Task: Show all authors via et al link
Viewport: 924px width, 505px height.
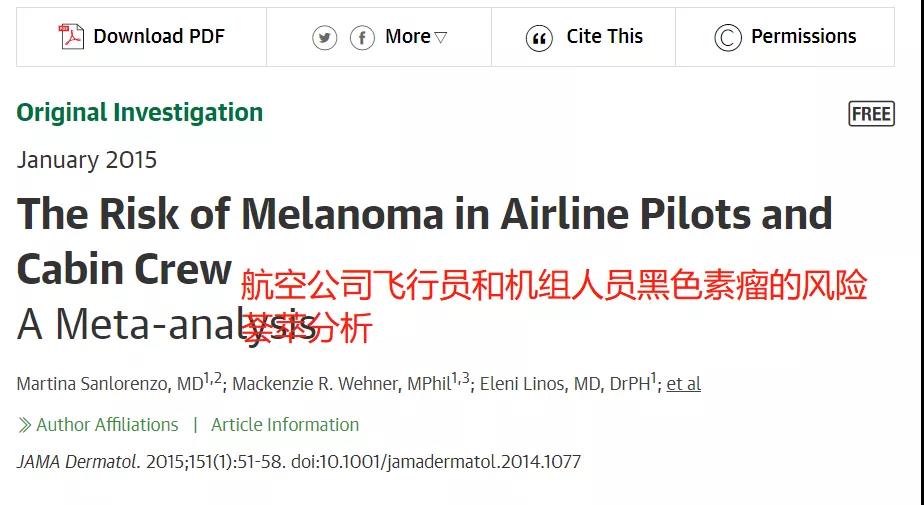Action: pos(684,384)
